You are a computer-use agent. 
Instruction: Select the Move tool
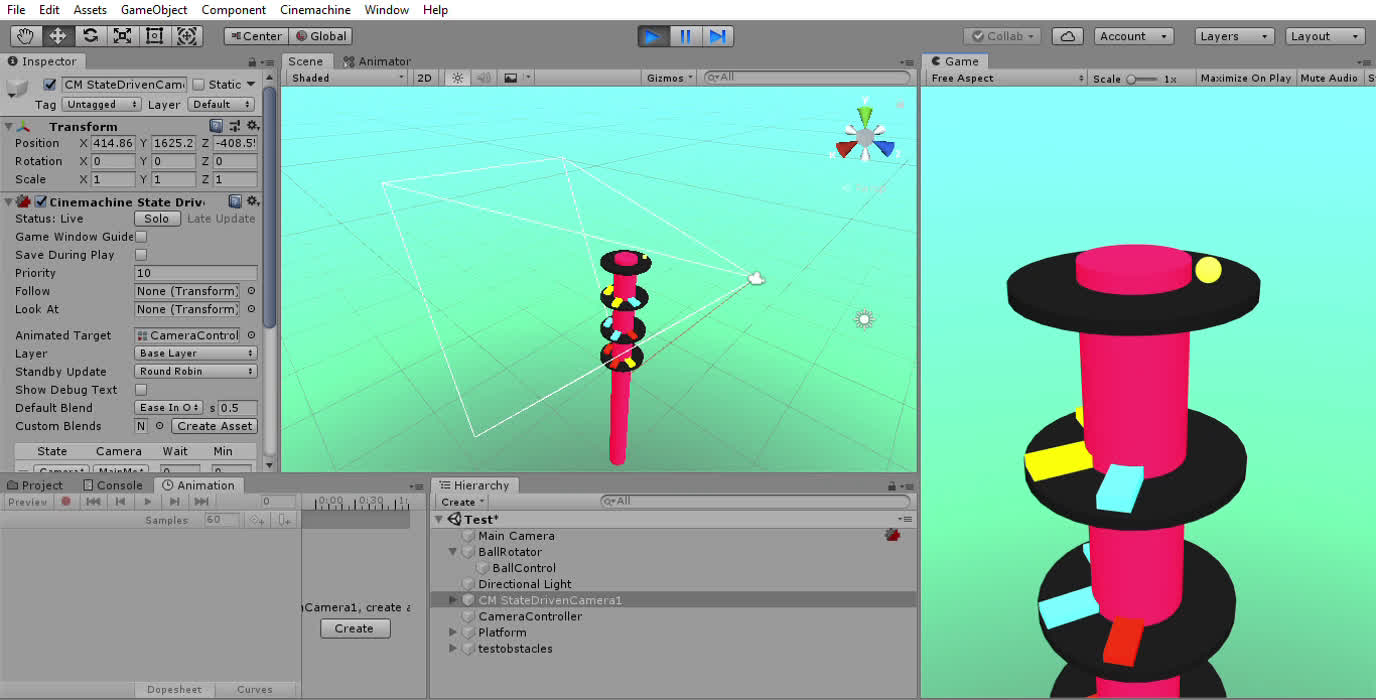(58, 36)
